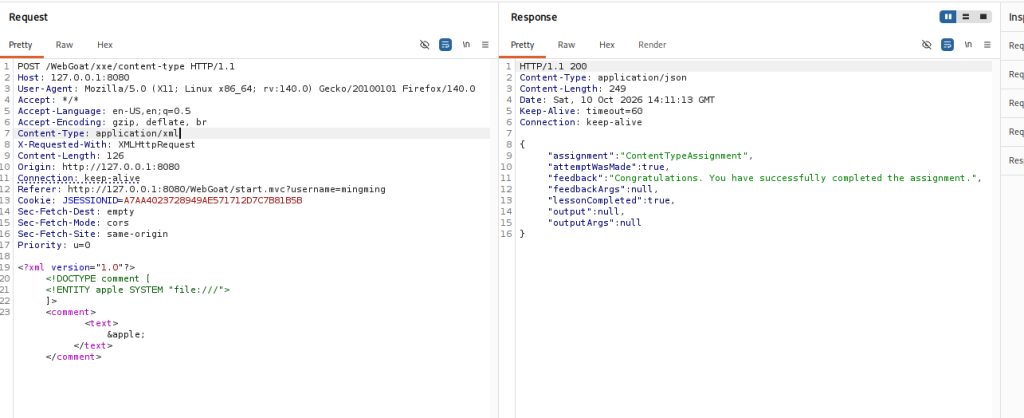Toggle the \n newline display in Request panel

[x=466, y=44]
